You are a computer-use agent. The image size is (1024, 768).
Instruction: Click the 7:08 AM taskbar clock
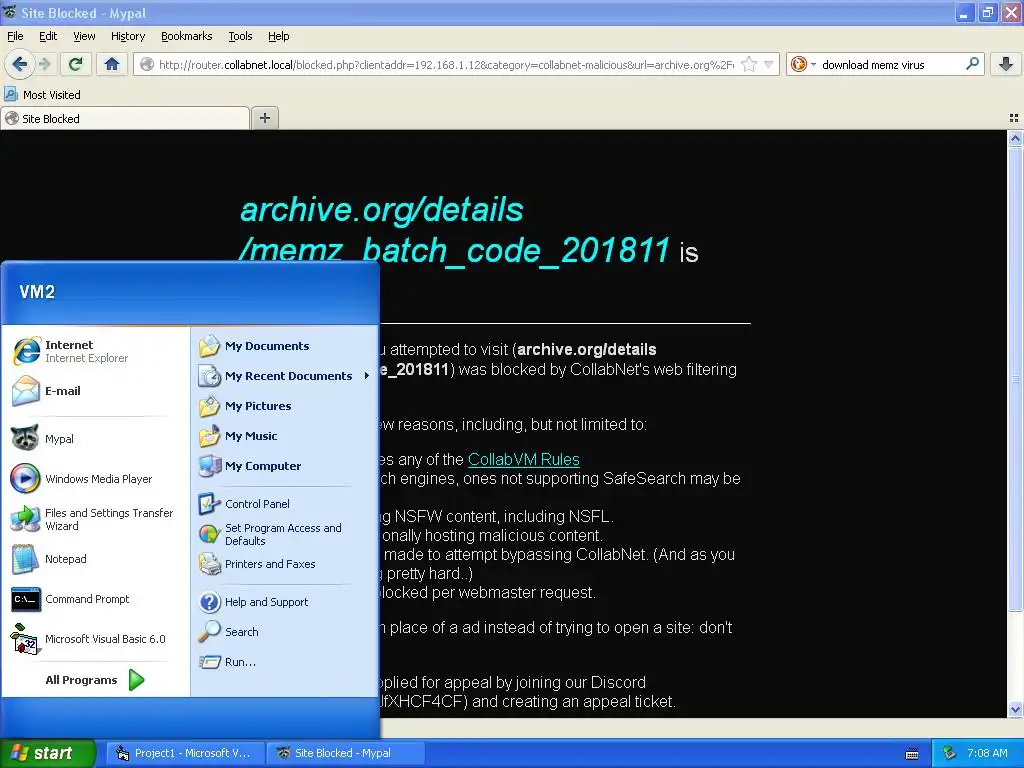point(987,753)
